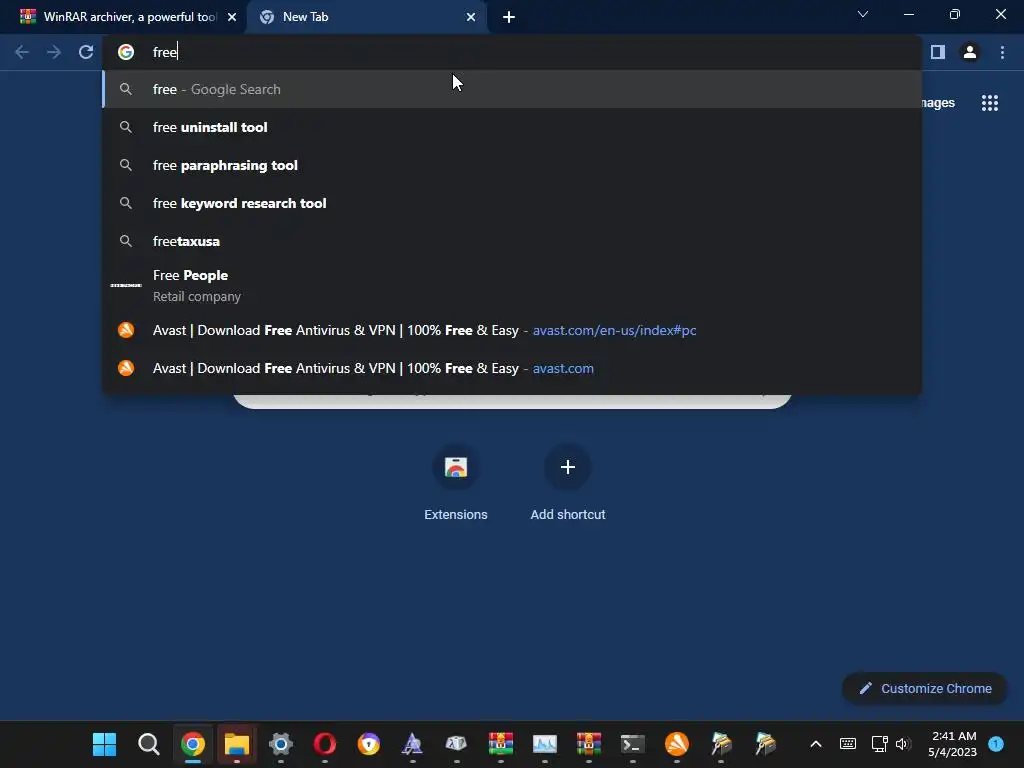1024x768 pixels.
Task: Click the address bar with 'free' typed
Action: [512, 52]
